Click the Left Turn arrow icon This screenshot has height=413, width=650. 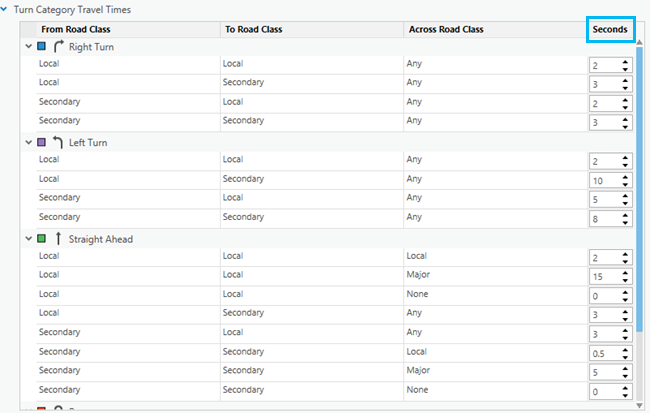(x=58, y=142)
